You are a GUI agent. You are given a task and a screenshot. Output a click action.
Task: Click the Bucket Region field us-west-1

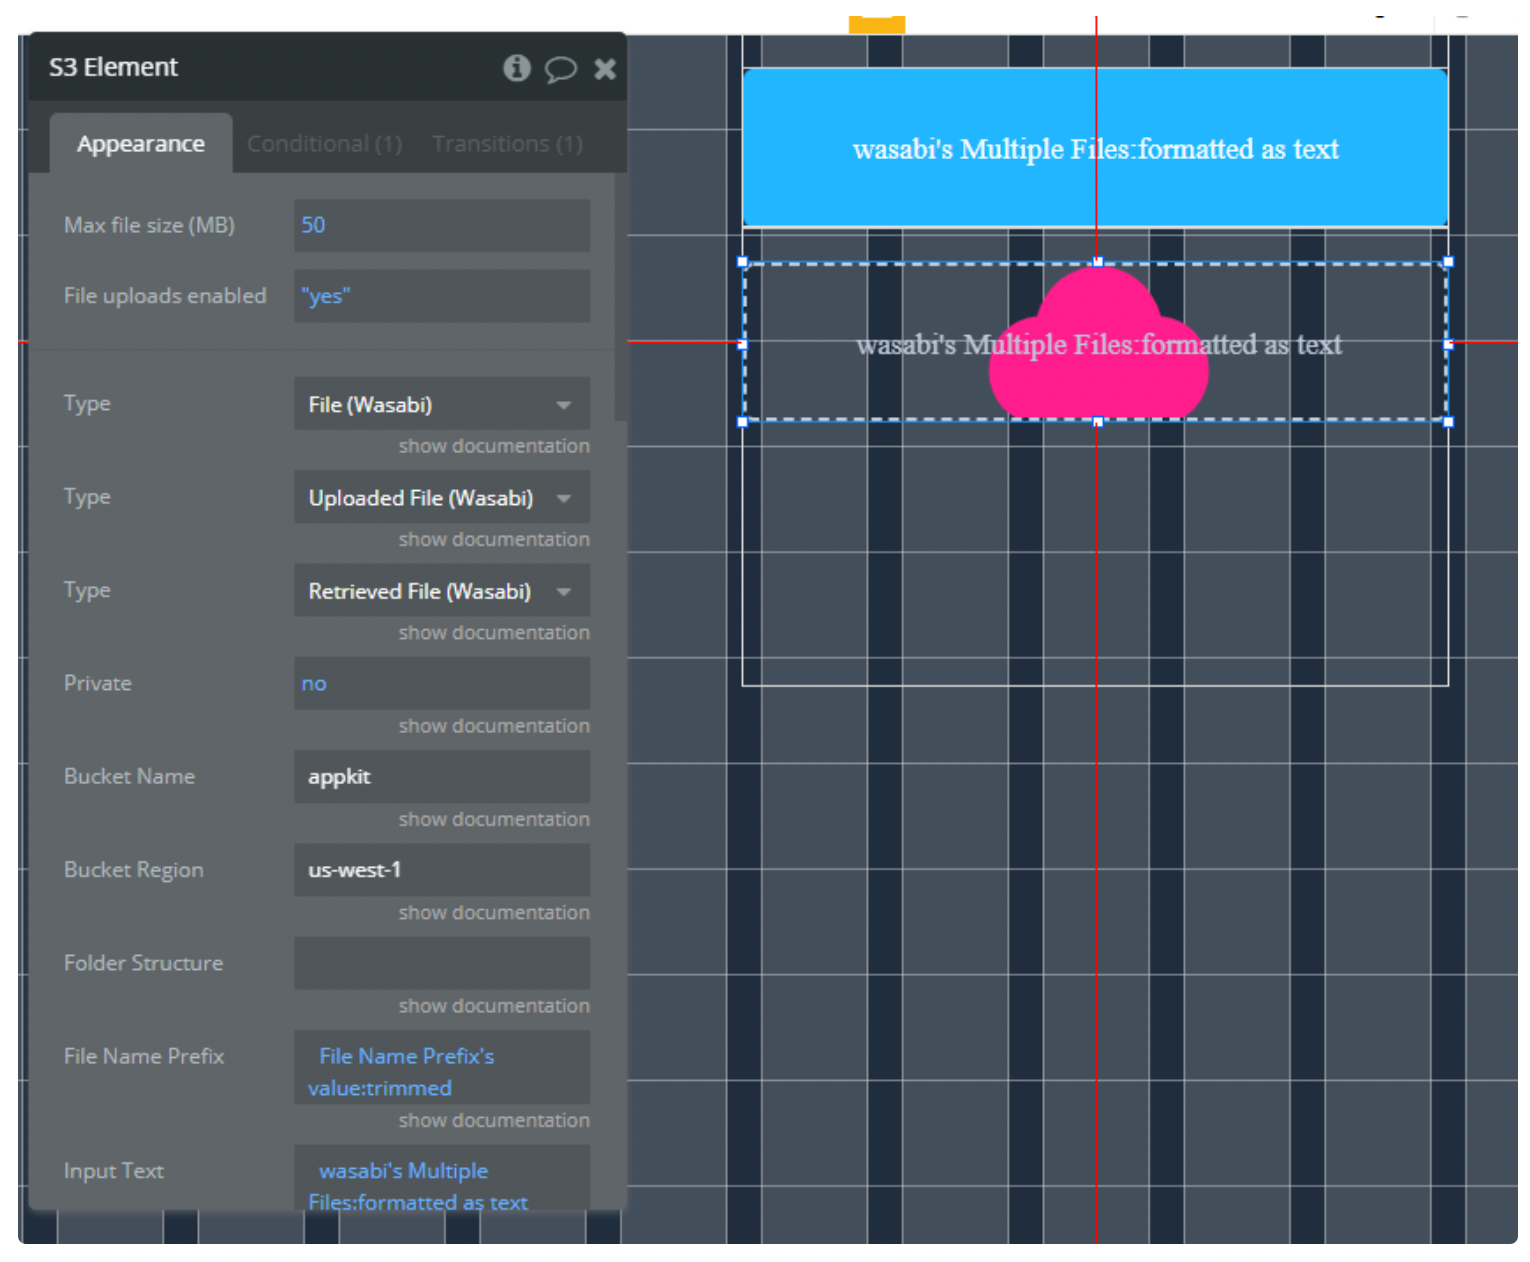point(441,870)
